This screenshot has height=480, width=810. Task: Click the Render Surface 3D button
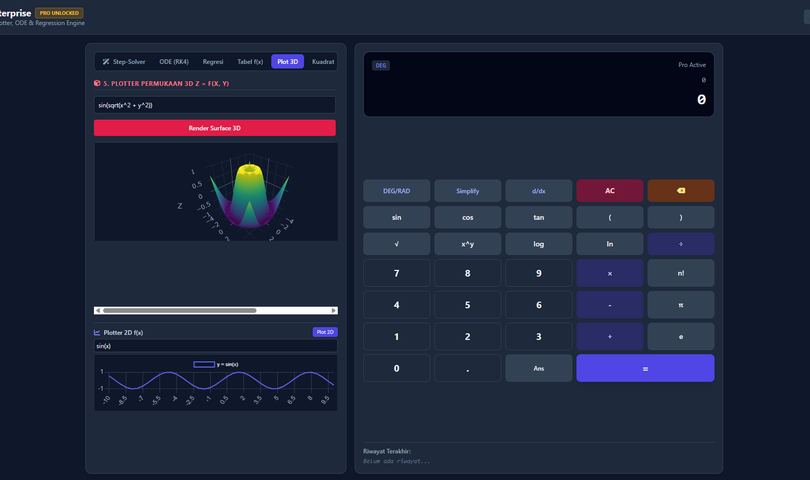point(214,128)
